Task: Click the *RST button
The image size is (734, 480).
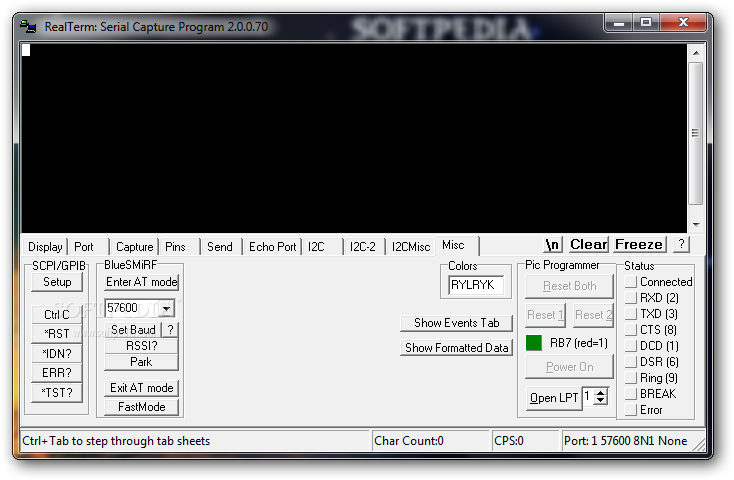Action: point(57,334)
